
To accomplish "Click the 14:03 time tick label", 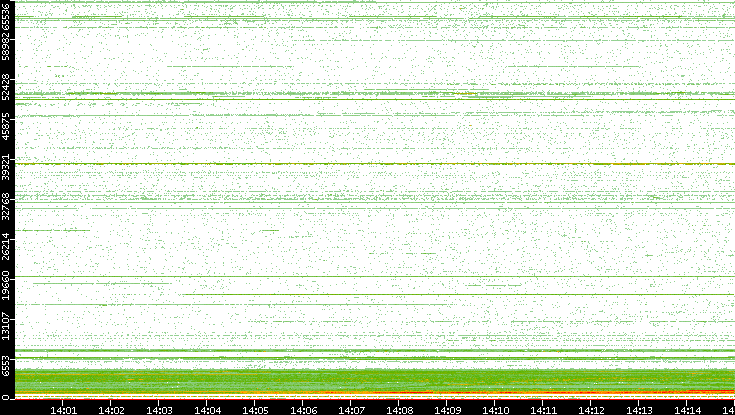I will [x=159, y=410].
